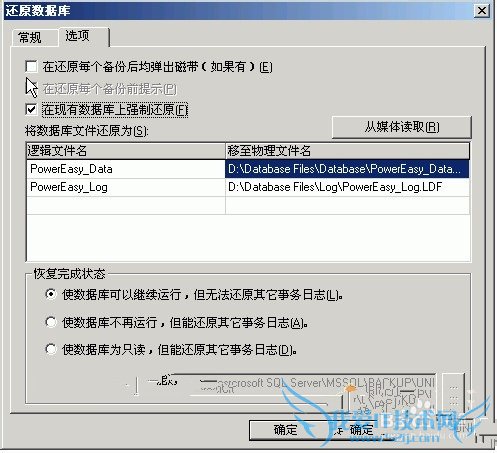This screenshot has height=453, width=497.
Task: Click the 从媒体读取 button
Action: pos(402,127)
